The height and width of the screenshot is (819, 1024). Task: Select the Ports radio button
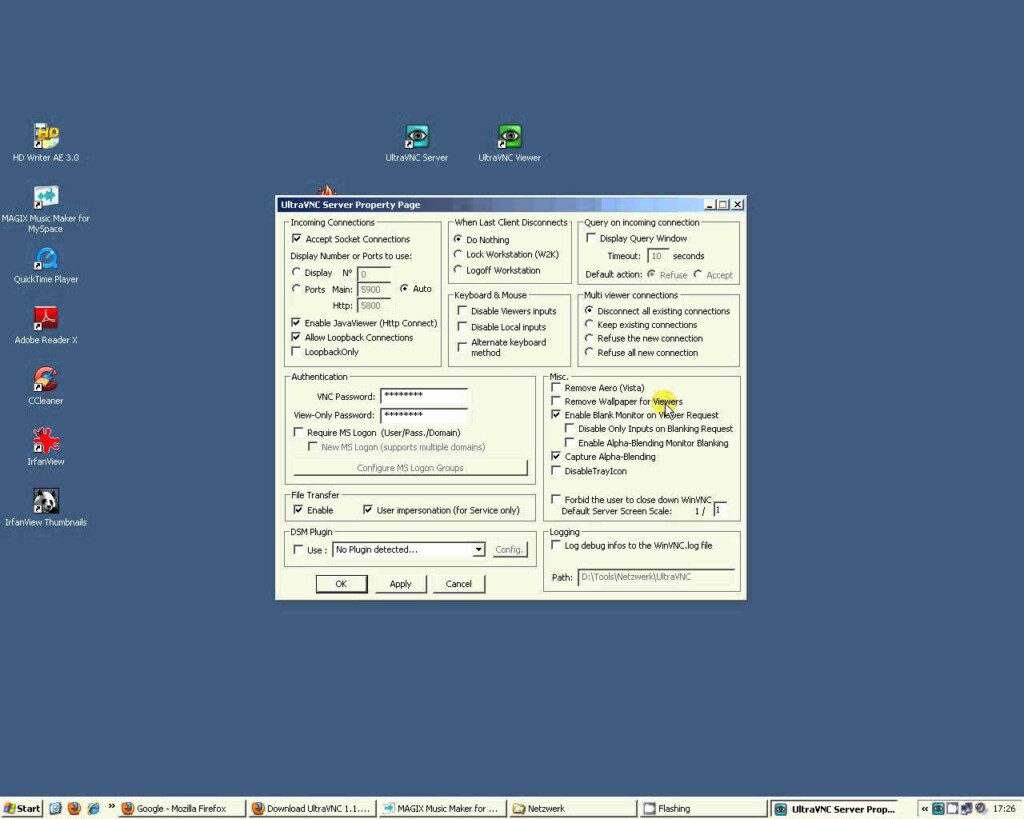(296, 288)
